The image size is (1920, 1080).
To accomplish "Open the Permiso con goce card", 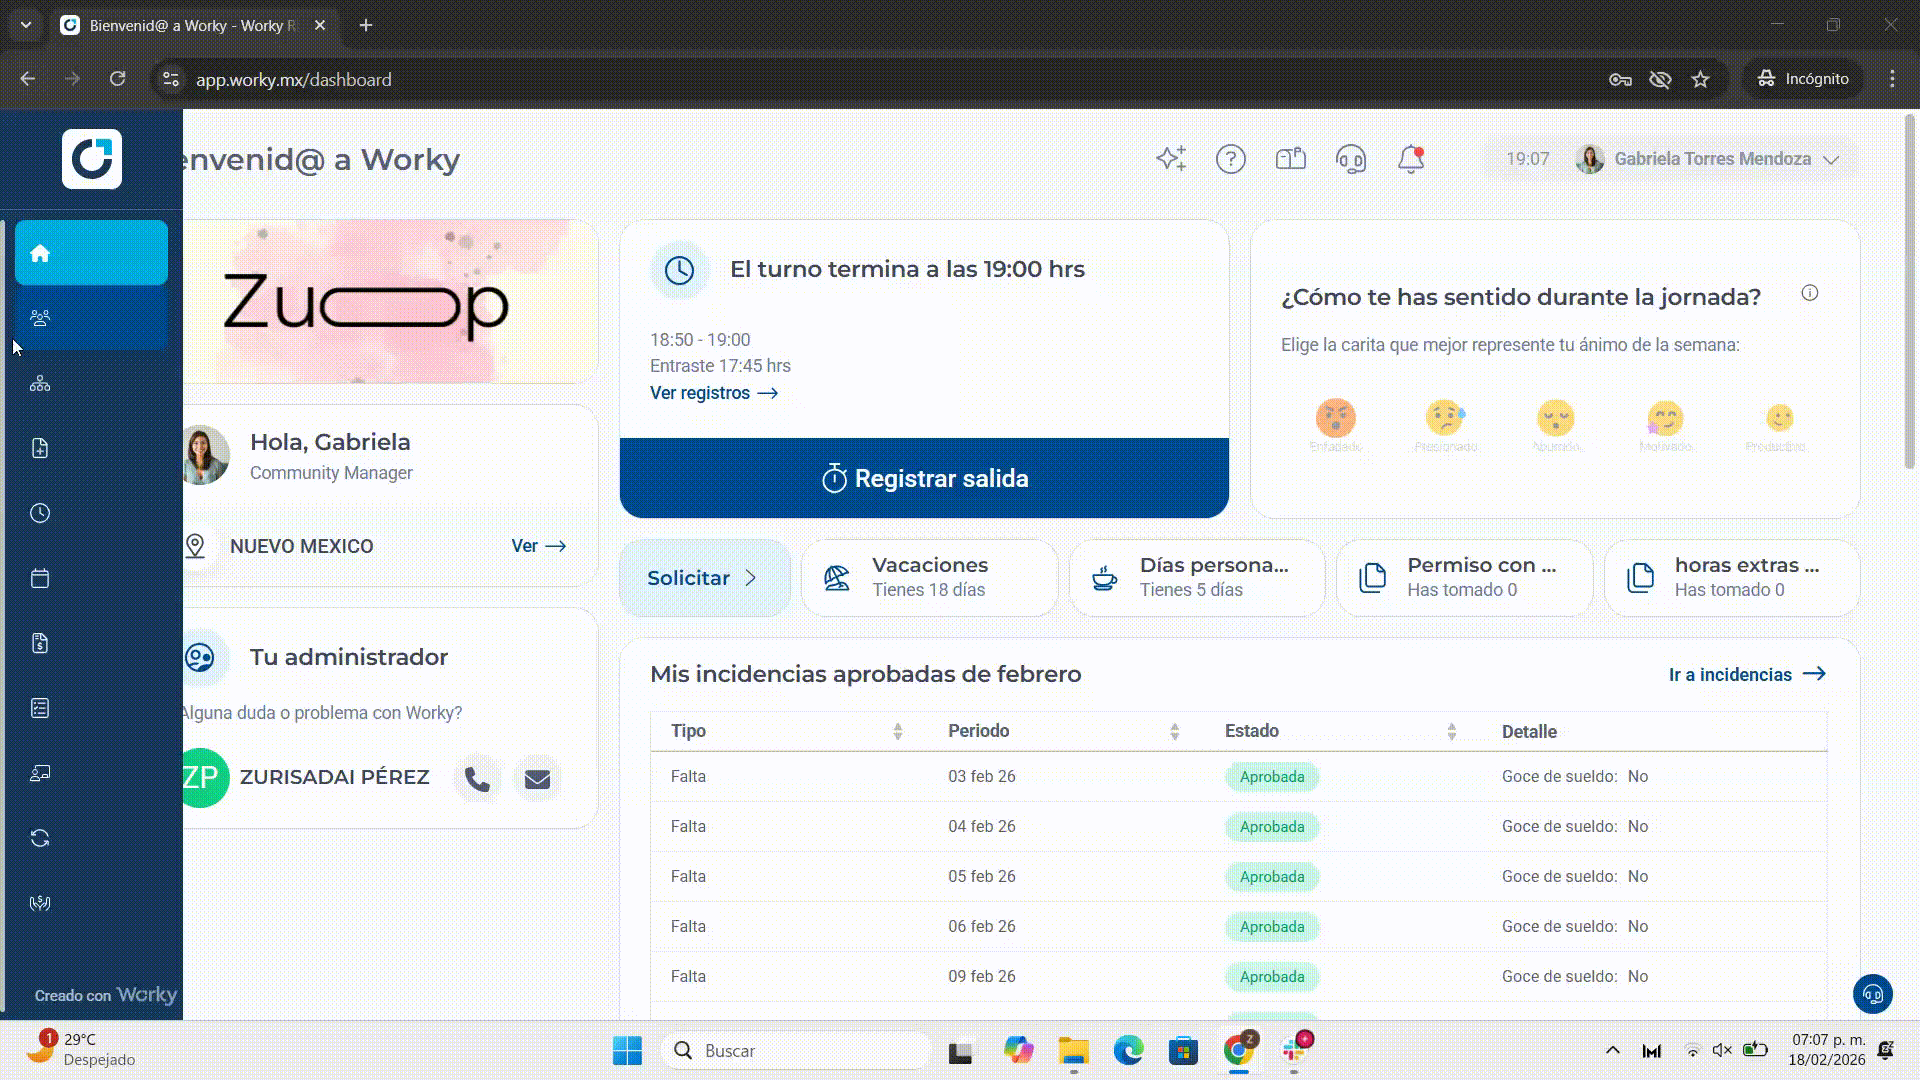I will pos(1464,578).
